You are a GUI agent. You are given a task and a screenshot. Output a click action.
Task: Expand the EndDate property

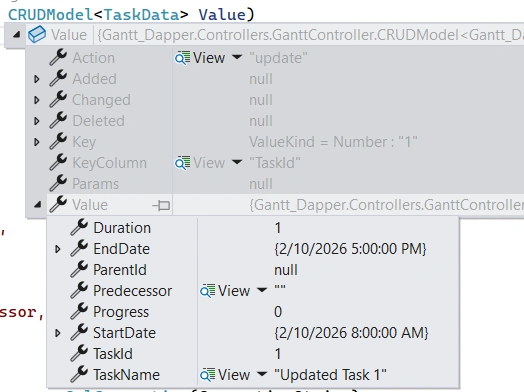pos(57,249)
